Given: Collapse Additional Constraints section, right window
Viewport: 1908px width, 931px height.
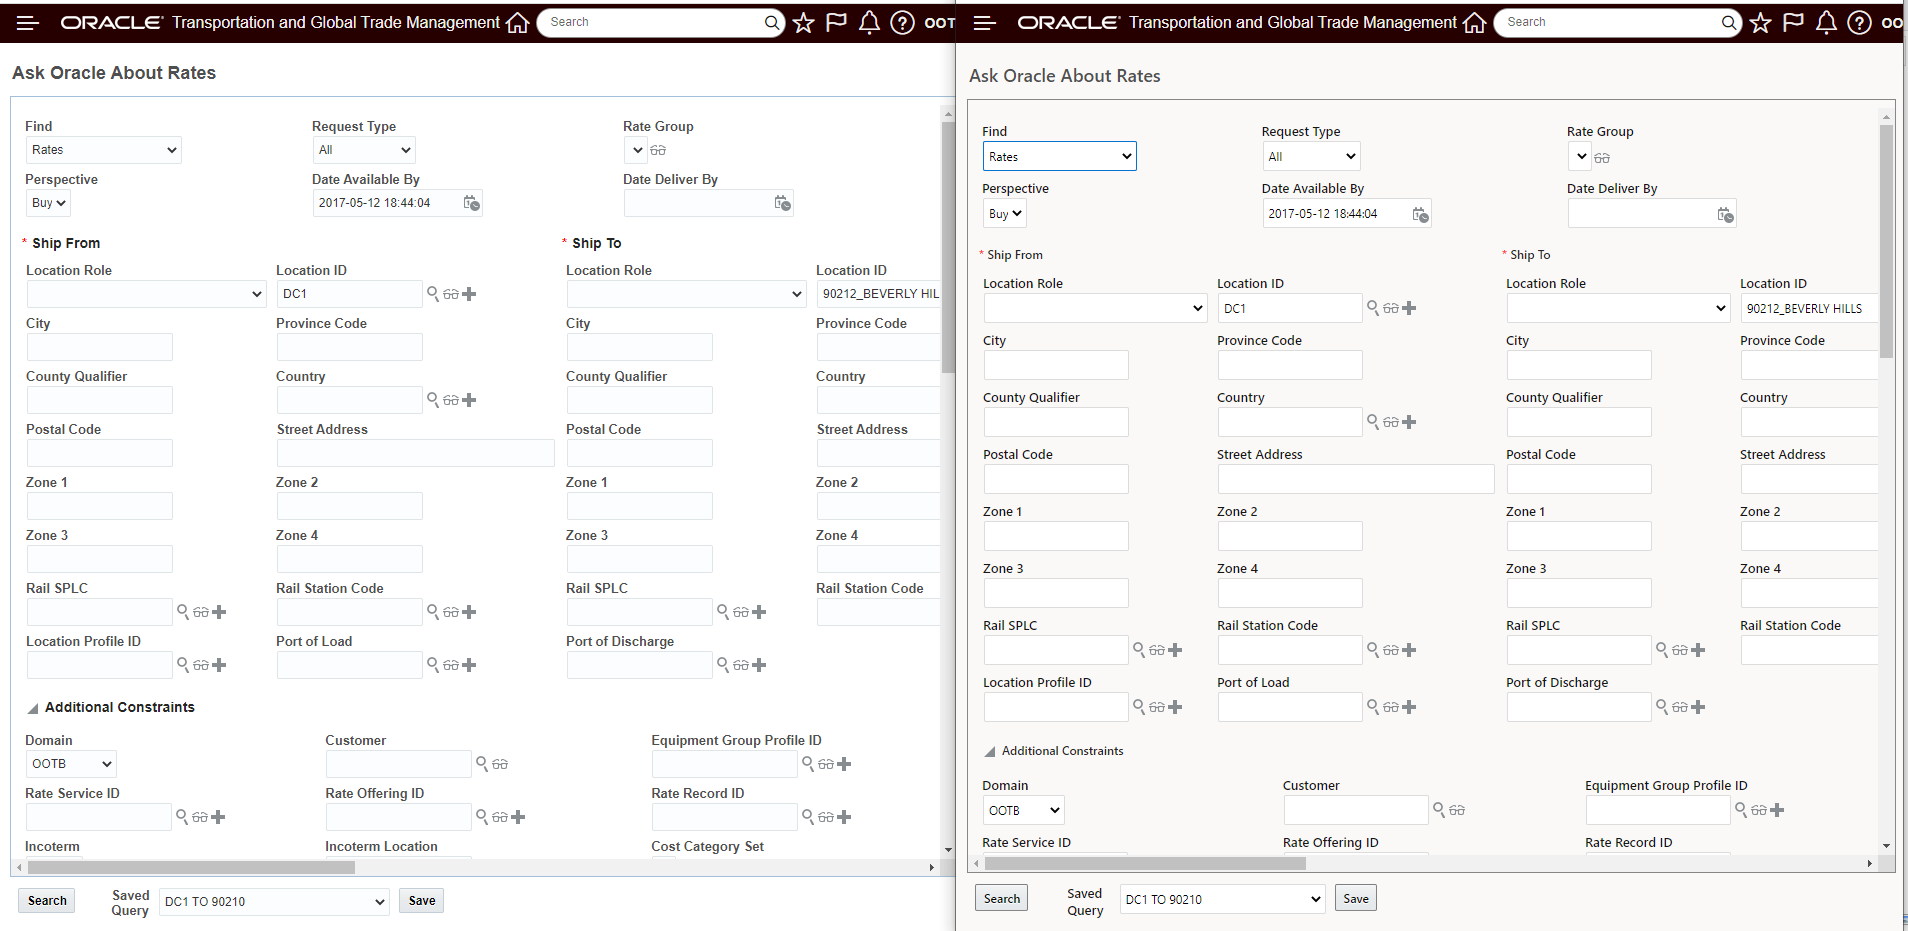Looking at the screenshot, I should coord(990,752).
